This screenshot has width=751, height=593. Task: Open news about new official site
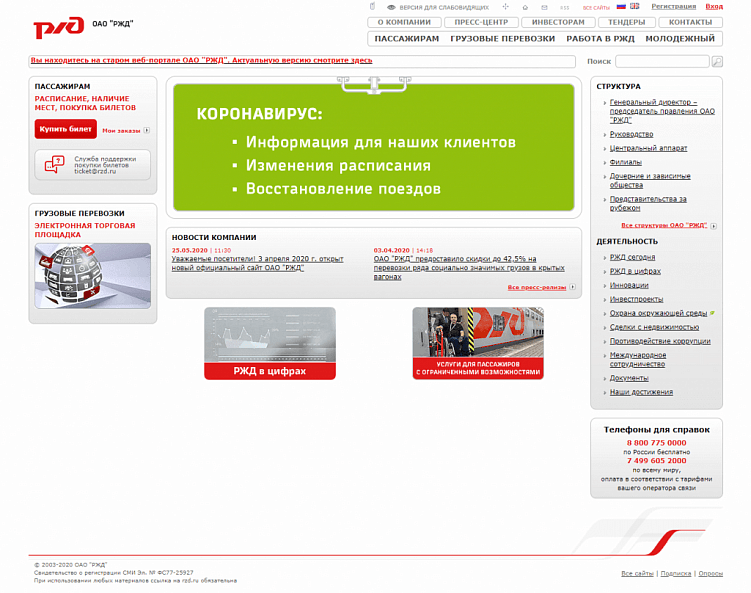pos(258,263)
